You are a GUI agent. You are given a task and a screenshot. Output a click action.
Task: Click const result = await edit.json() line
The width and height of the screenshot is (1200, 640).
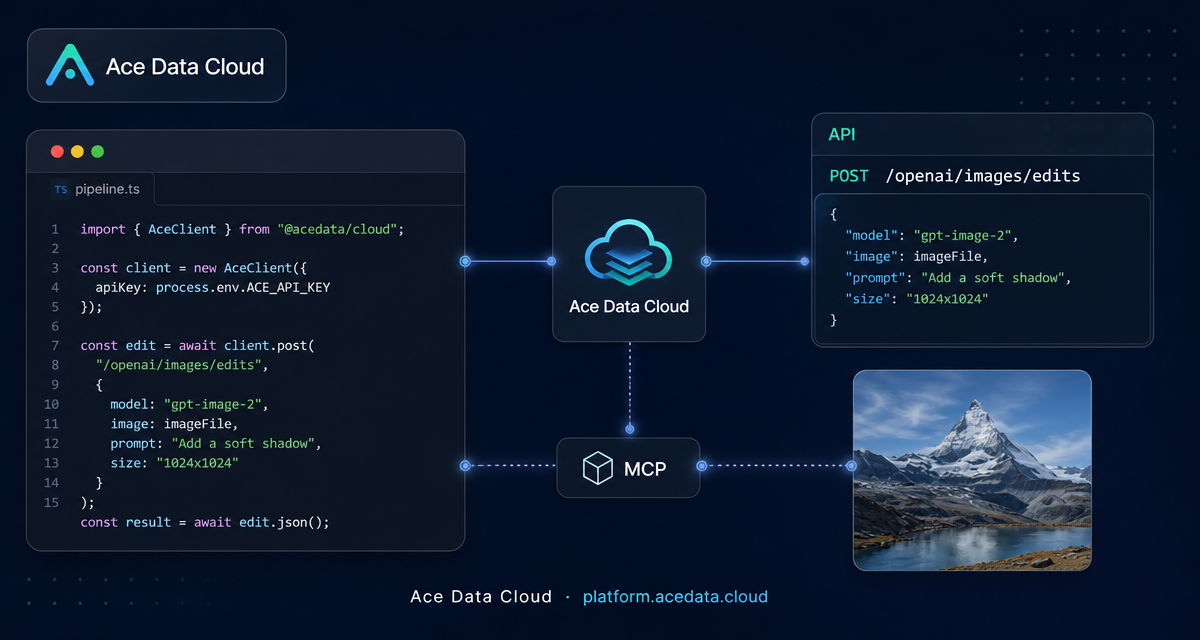205,522
